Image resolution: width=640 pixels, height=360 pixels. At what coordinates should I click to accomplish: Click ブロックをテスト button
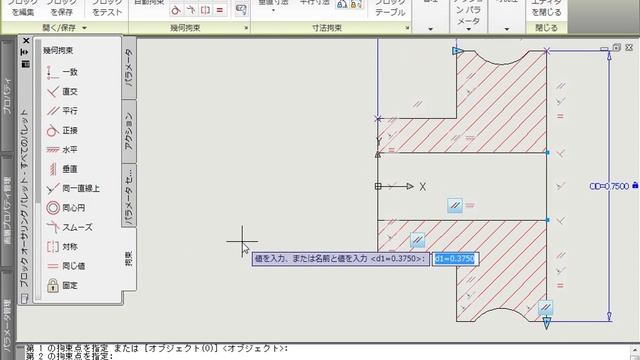[107, 8]
